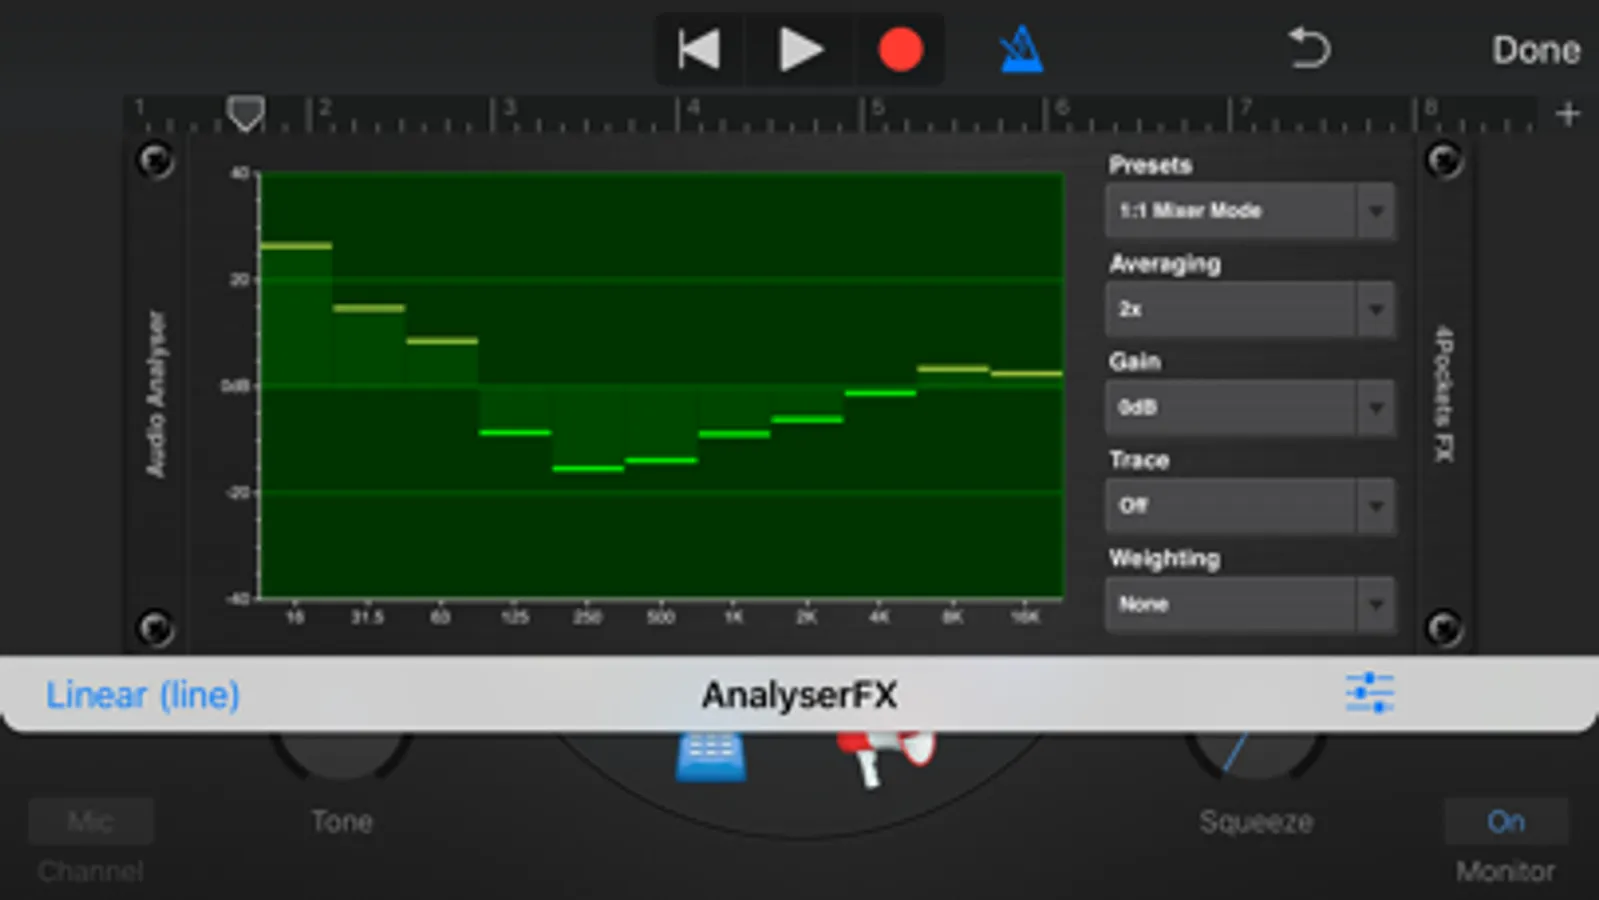
Task: Expand the Weighting dropdown set to None
Action: click(1250, 604)
